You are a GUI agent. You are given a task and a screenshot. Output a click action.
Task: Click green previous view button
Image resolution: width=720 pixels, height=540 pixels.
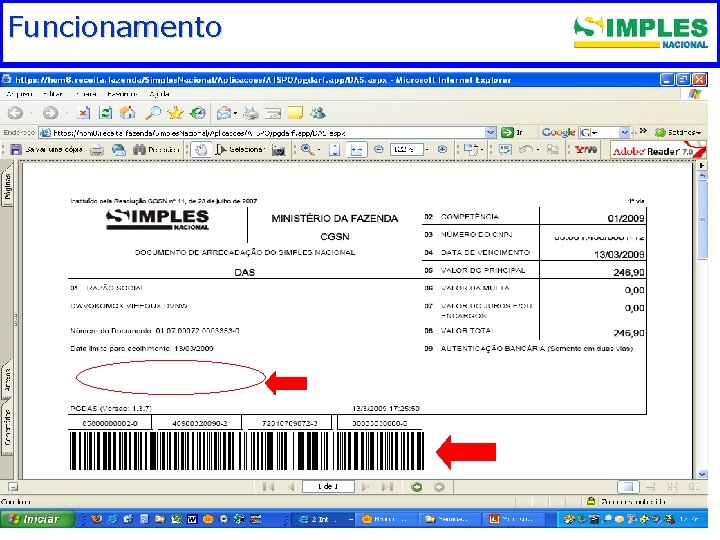(x=416, y=487)
